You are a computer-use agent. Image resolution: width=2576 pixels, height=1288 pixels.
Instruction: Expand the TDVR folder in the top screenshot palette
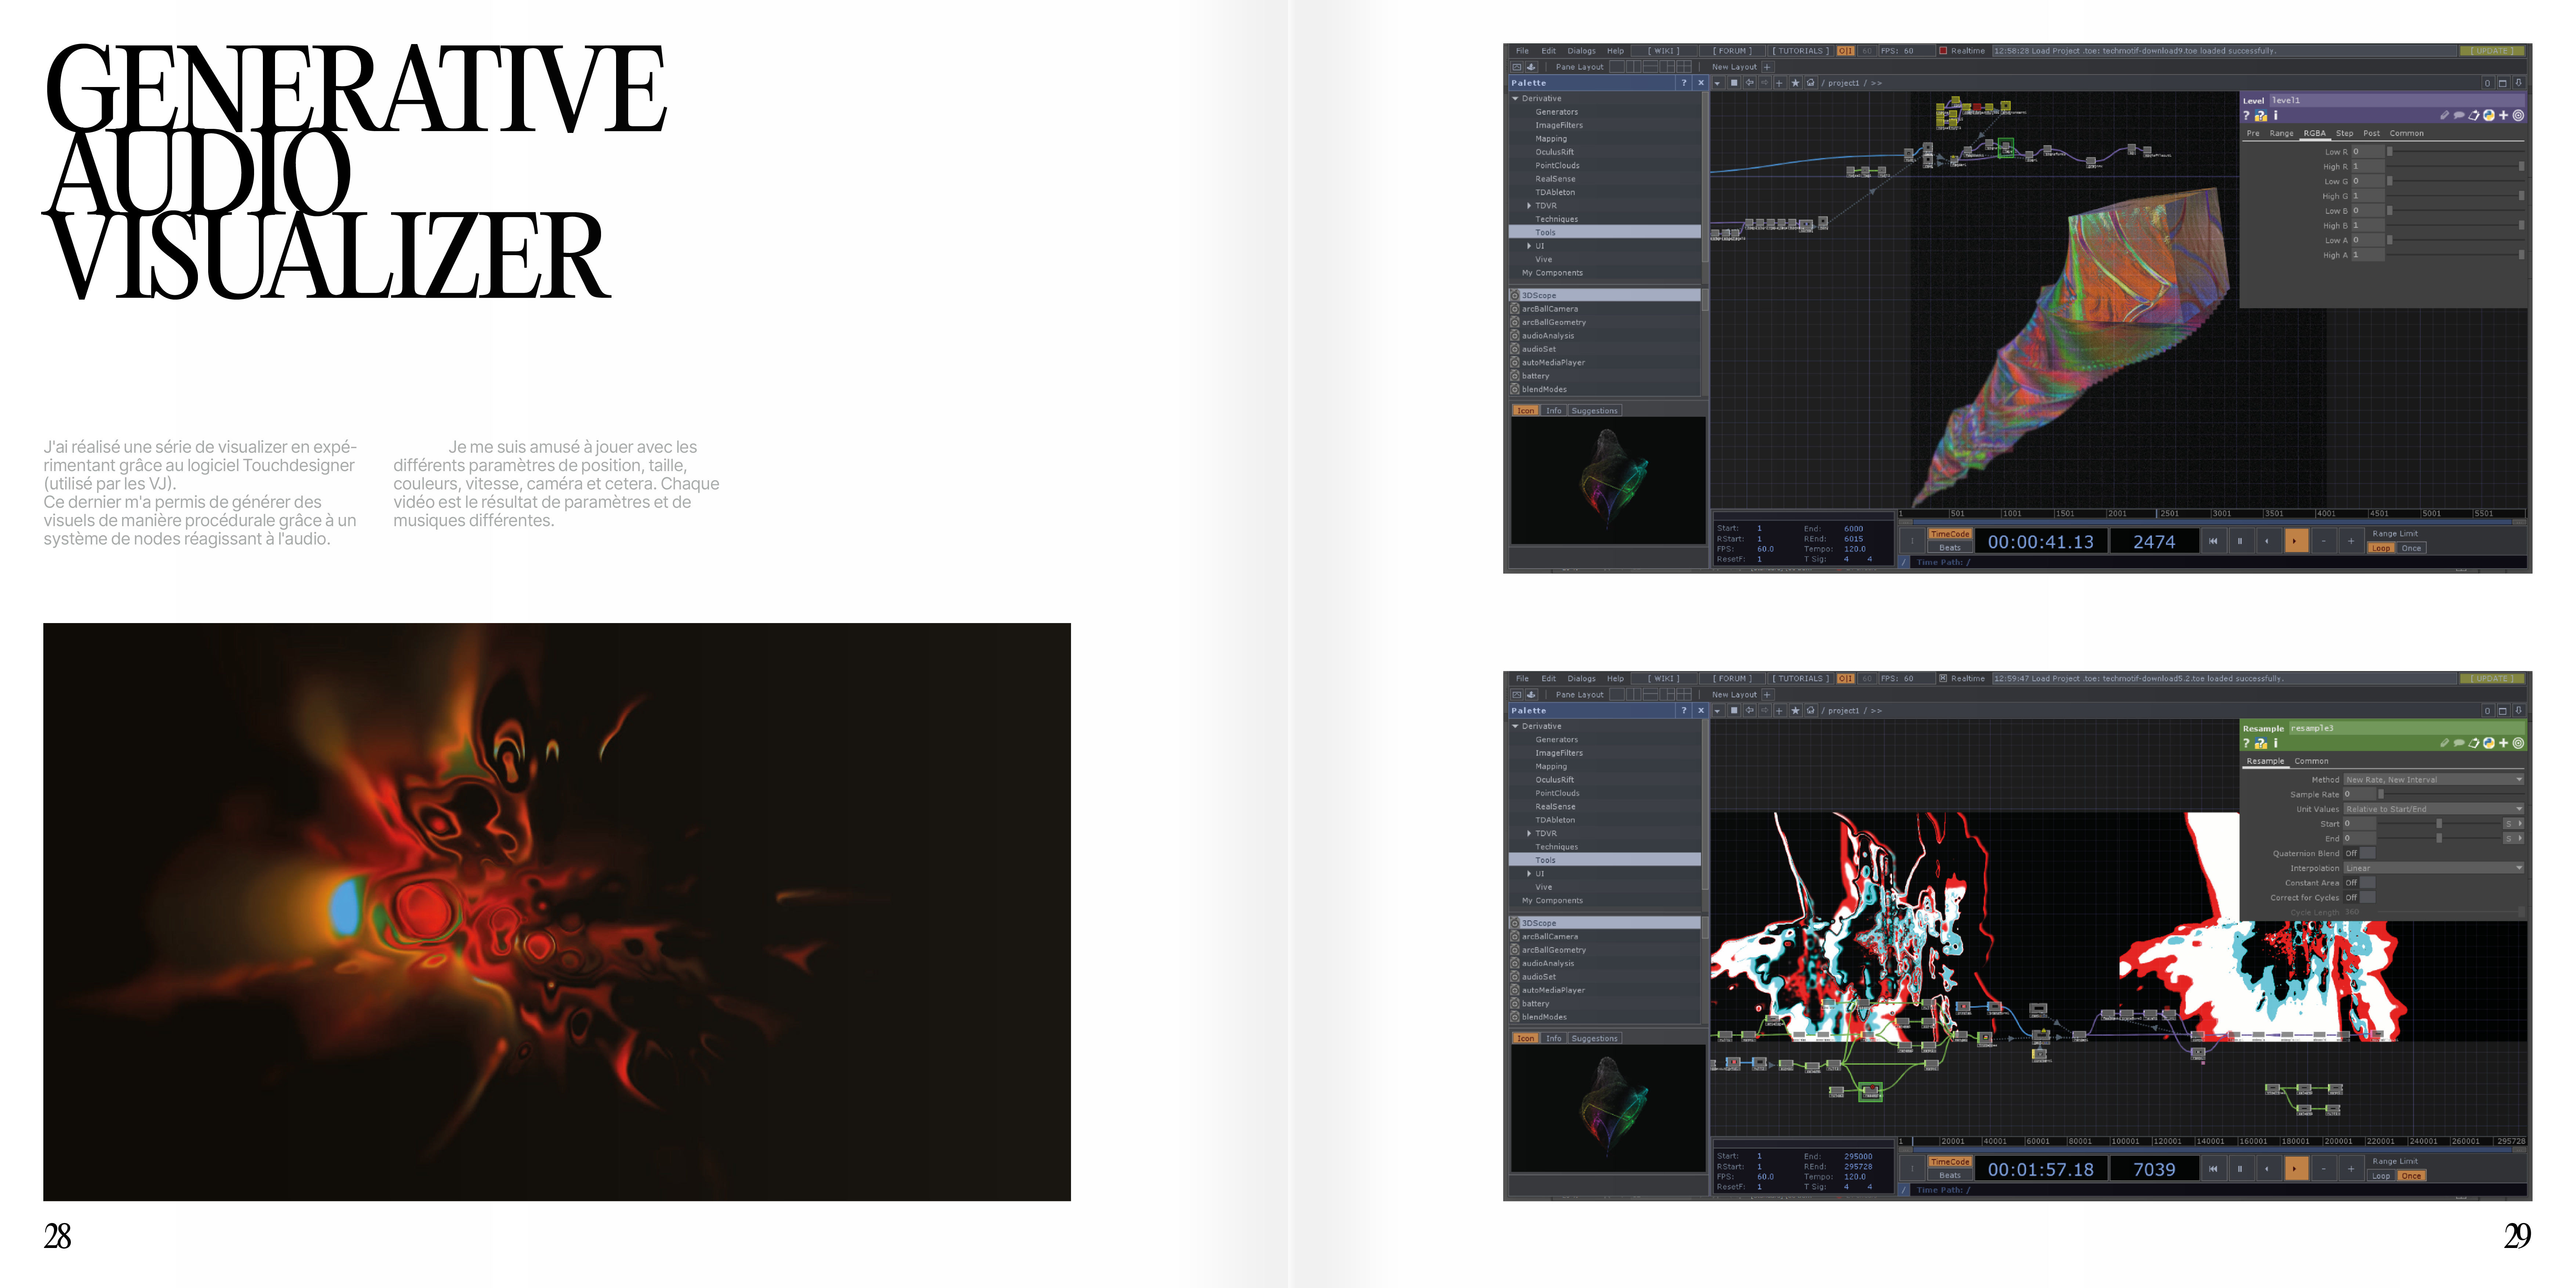pyautogui.click(x=1529, y=206)
